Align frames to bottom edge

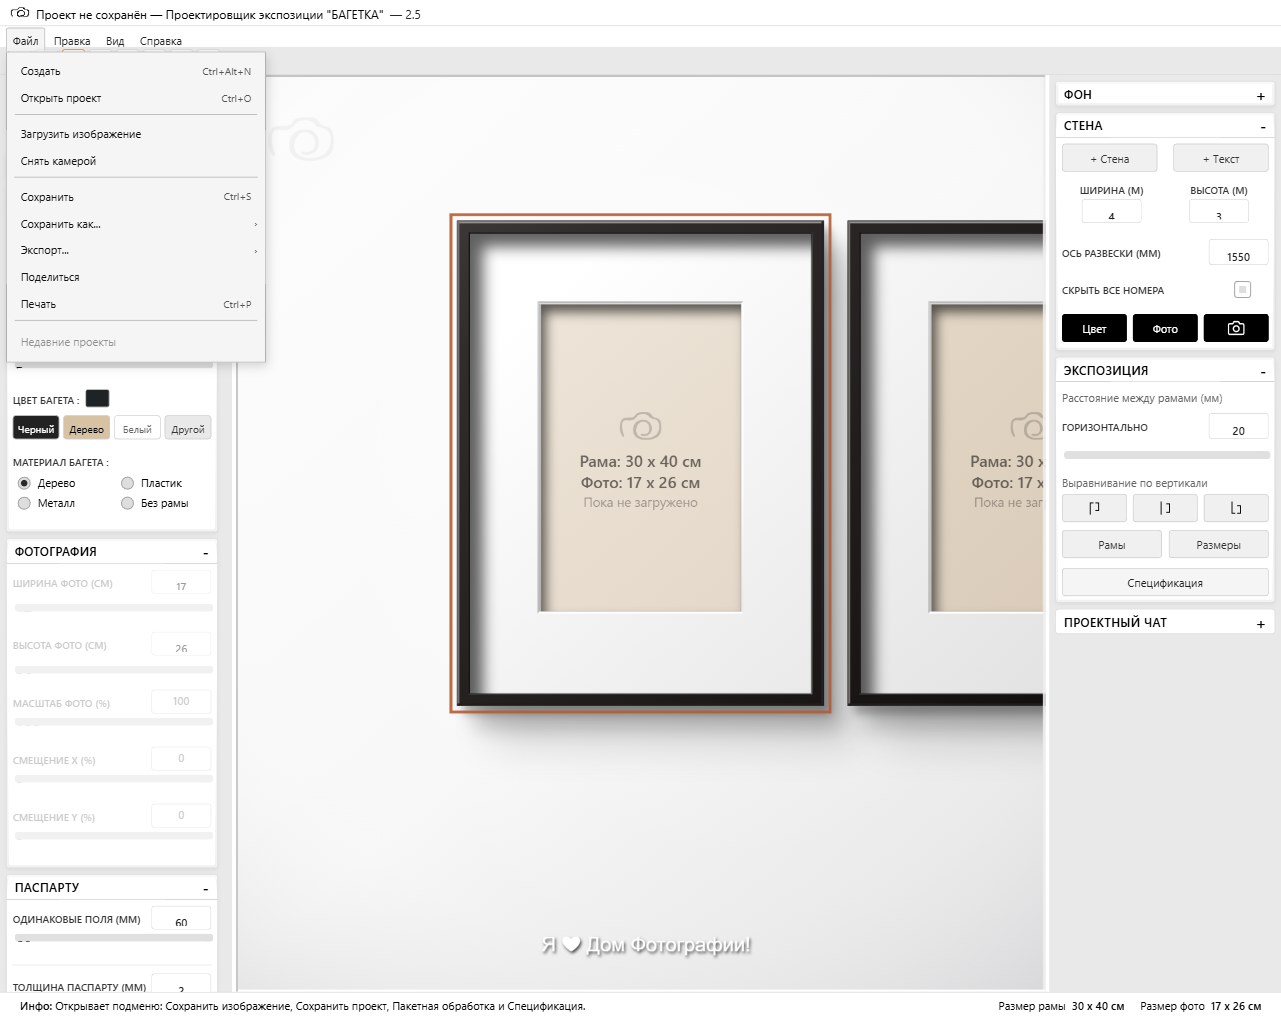pyautogui.click(x=1236, y=508)
